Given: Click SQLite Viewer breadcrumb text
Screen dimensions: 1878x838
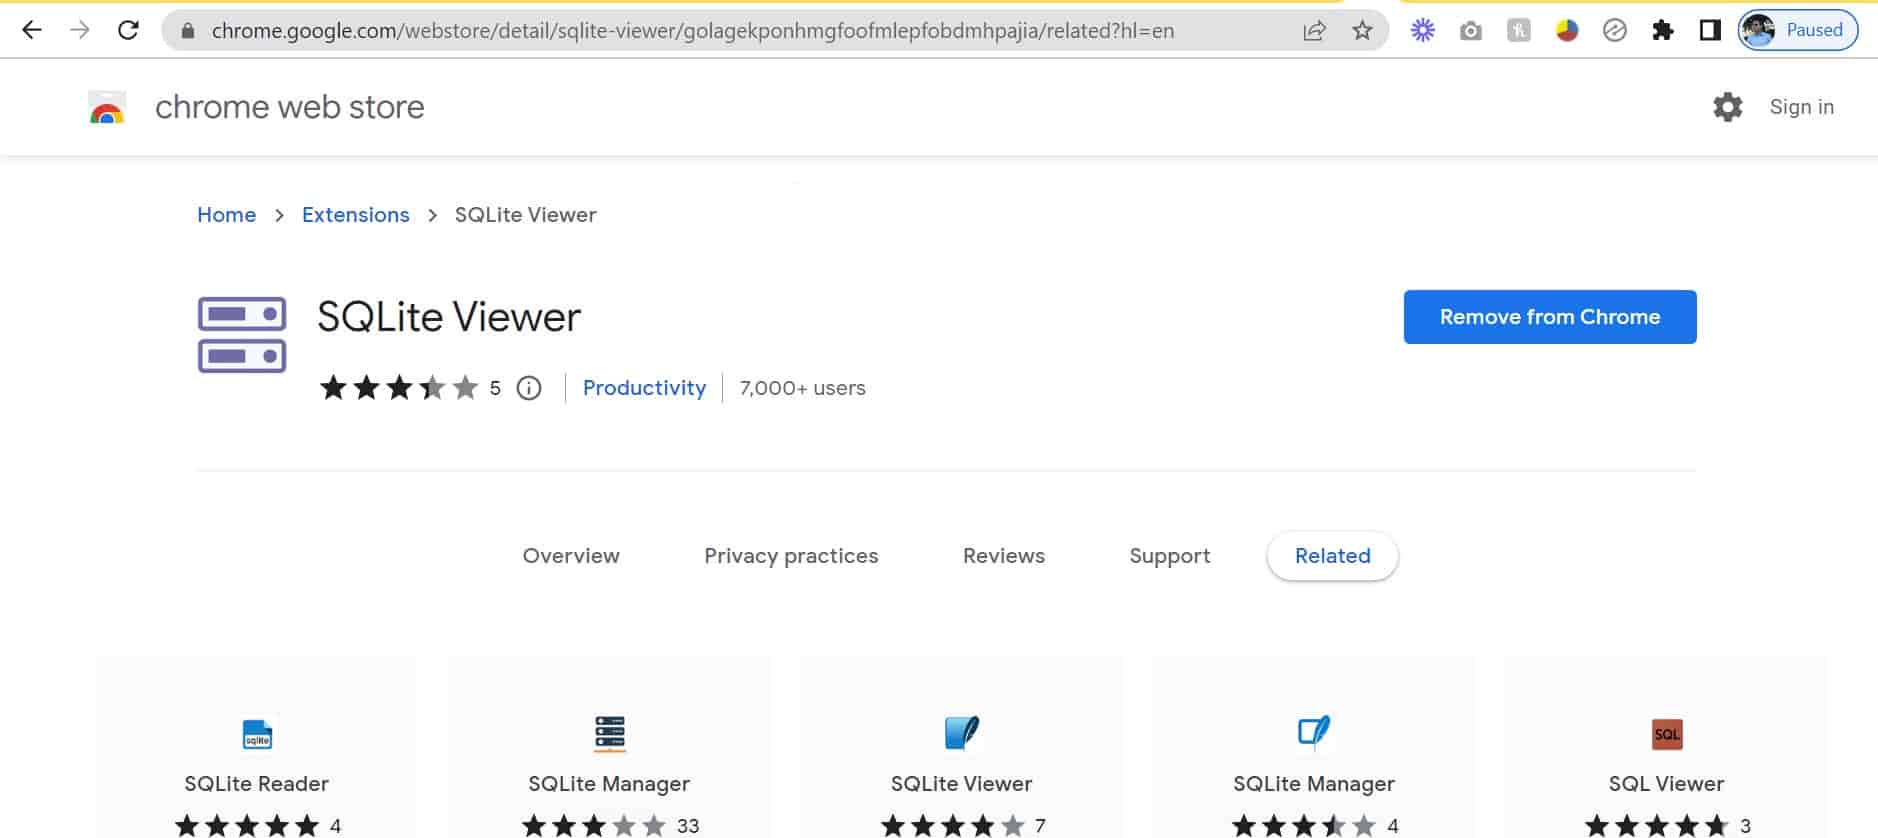Looking at the screenshot, I should pyautogui.click(x=525, y=215).
